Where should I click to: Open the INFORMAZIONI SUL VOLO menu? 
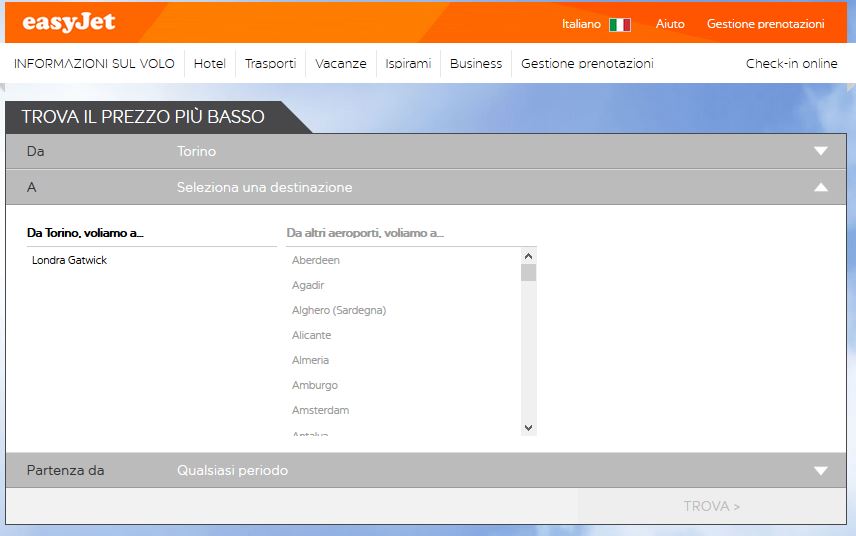[94, 63]
